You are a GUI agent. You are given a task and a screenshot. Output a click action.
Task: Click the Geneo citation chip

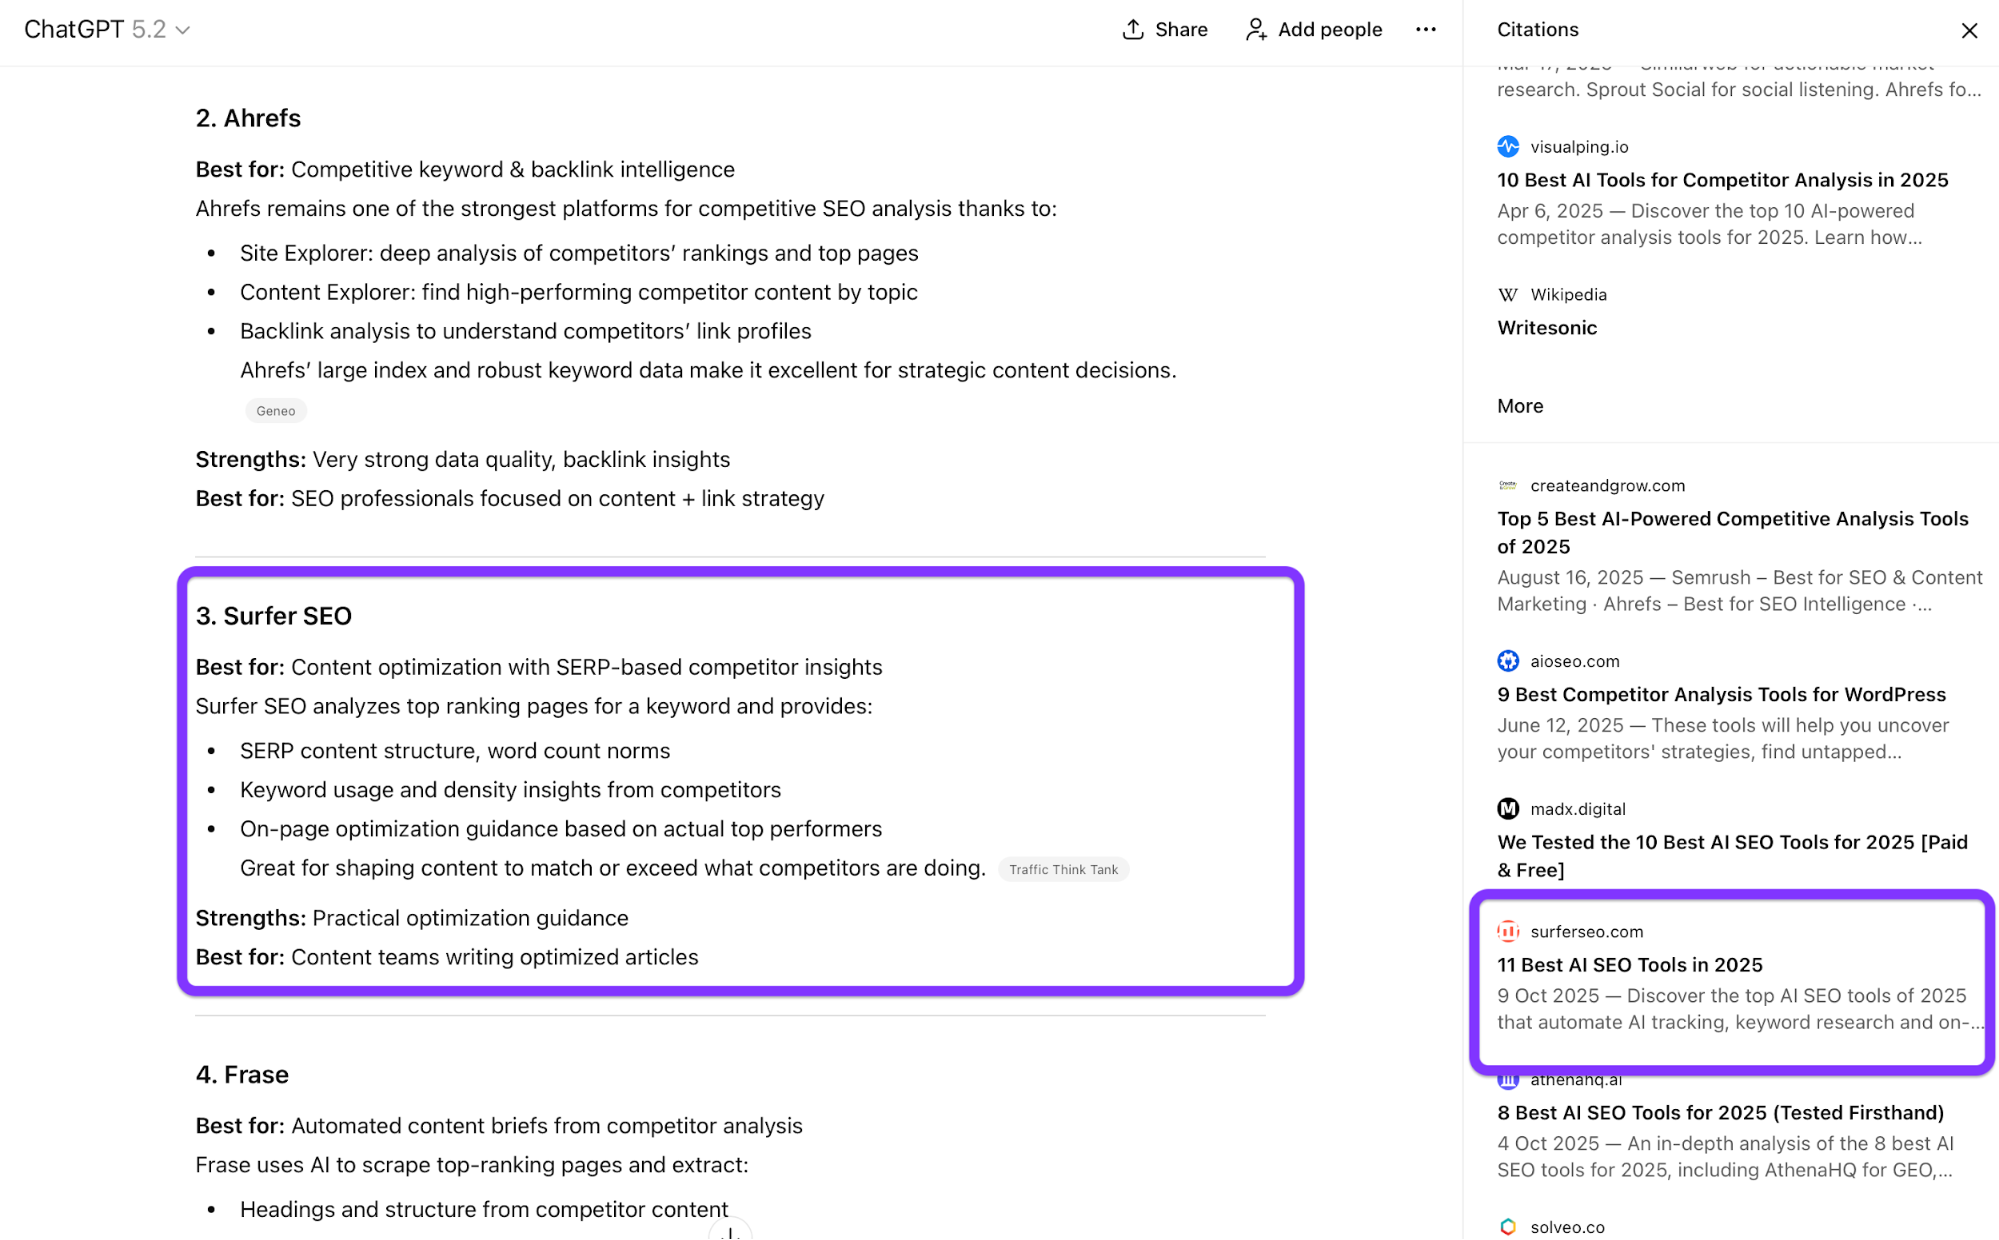276,411
